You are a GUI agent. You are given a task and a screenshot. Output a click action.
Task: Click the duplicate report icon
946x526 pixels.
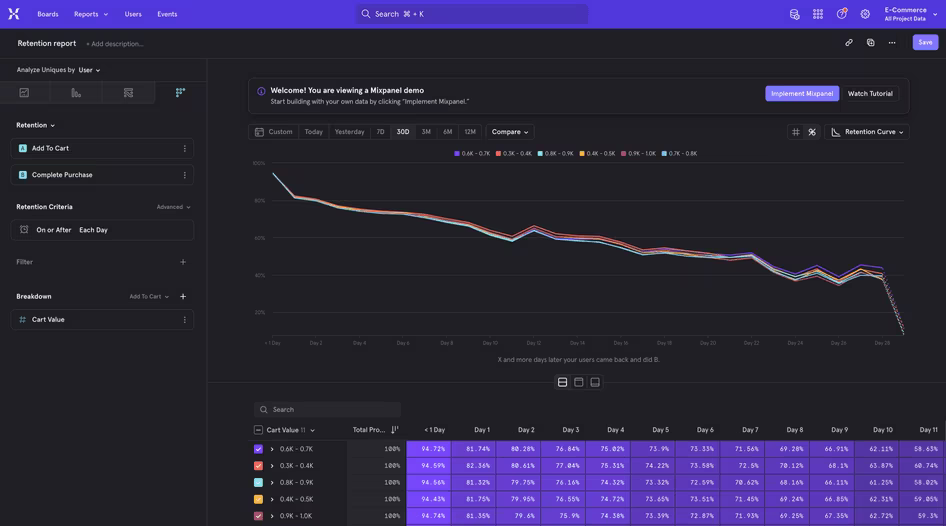coord(870,43)
